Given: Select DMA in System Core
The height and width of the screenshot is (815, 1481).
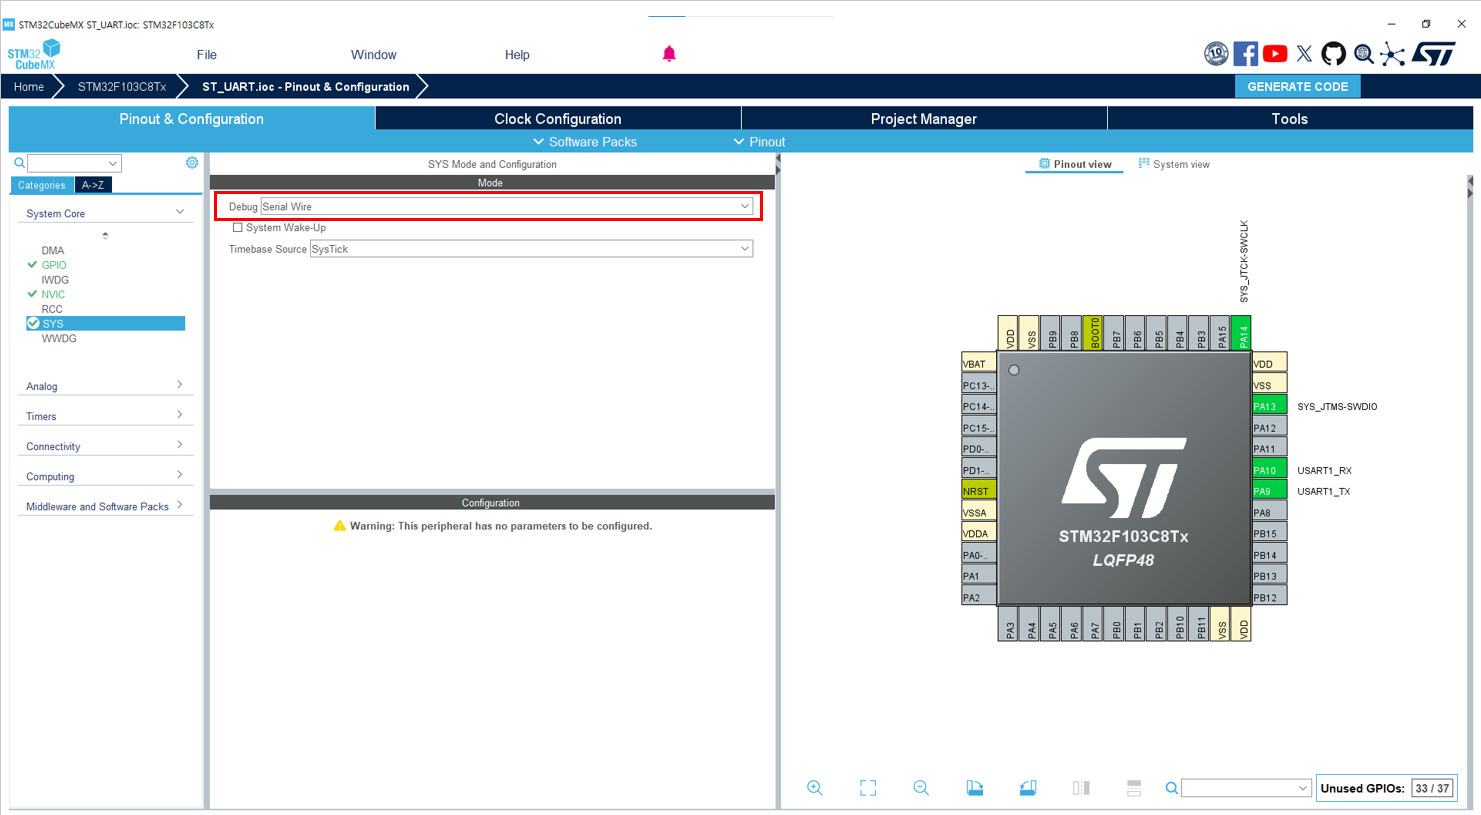Looking at the screenshot, I should pos(53,251).
